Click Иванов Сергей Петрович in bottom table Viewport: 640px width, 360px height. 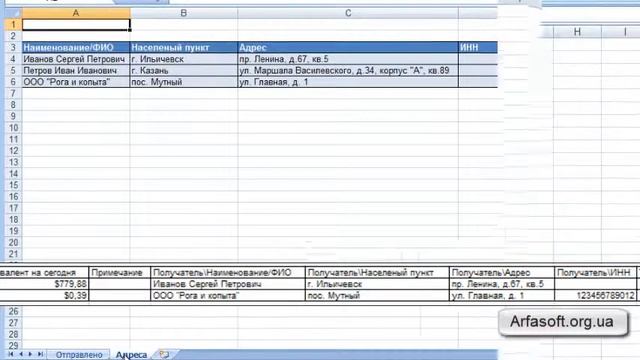[228, 284]
